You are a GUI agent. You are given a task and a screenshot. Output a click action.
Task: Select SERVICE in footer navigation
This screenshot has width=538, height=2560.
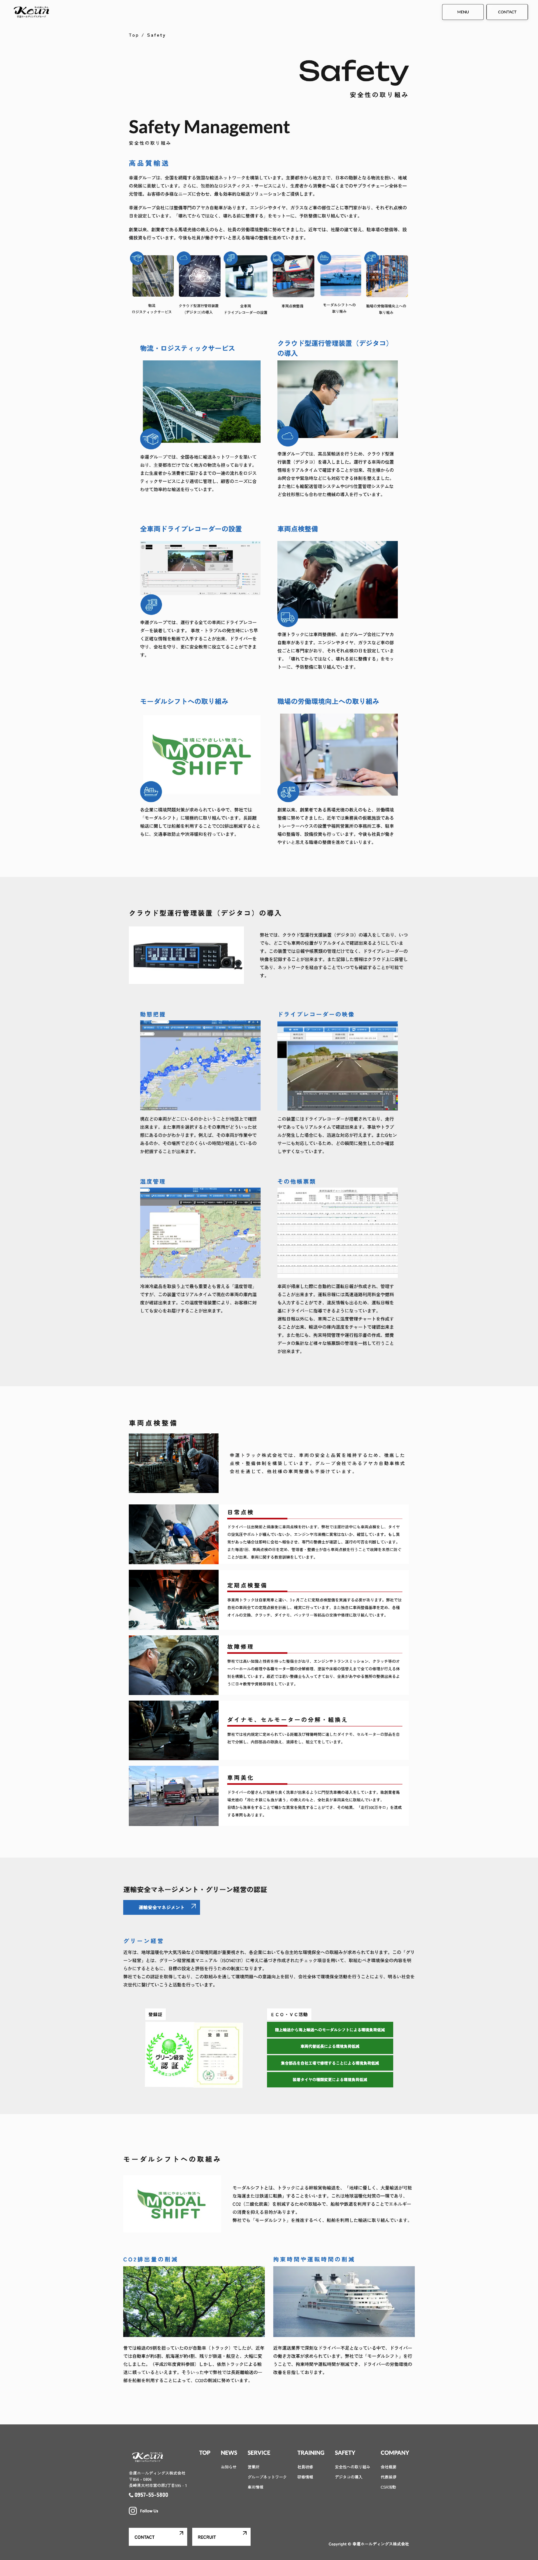point(259,2452)
